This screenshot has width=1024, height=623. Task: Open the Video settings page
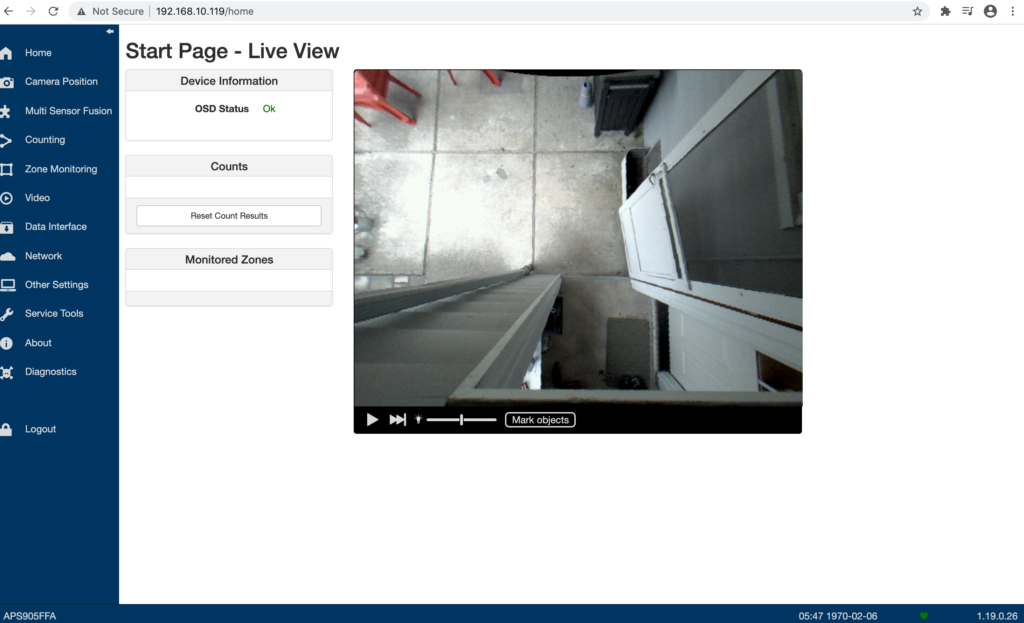[x=37, y=198]
